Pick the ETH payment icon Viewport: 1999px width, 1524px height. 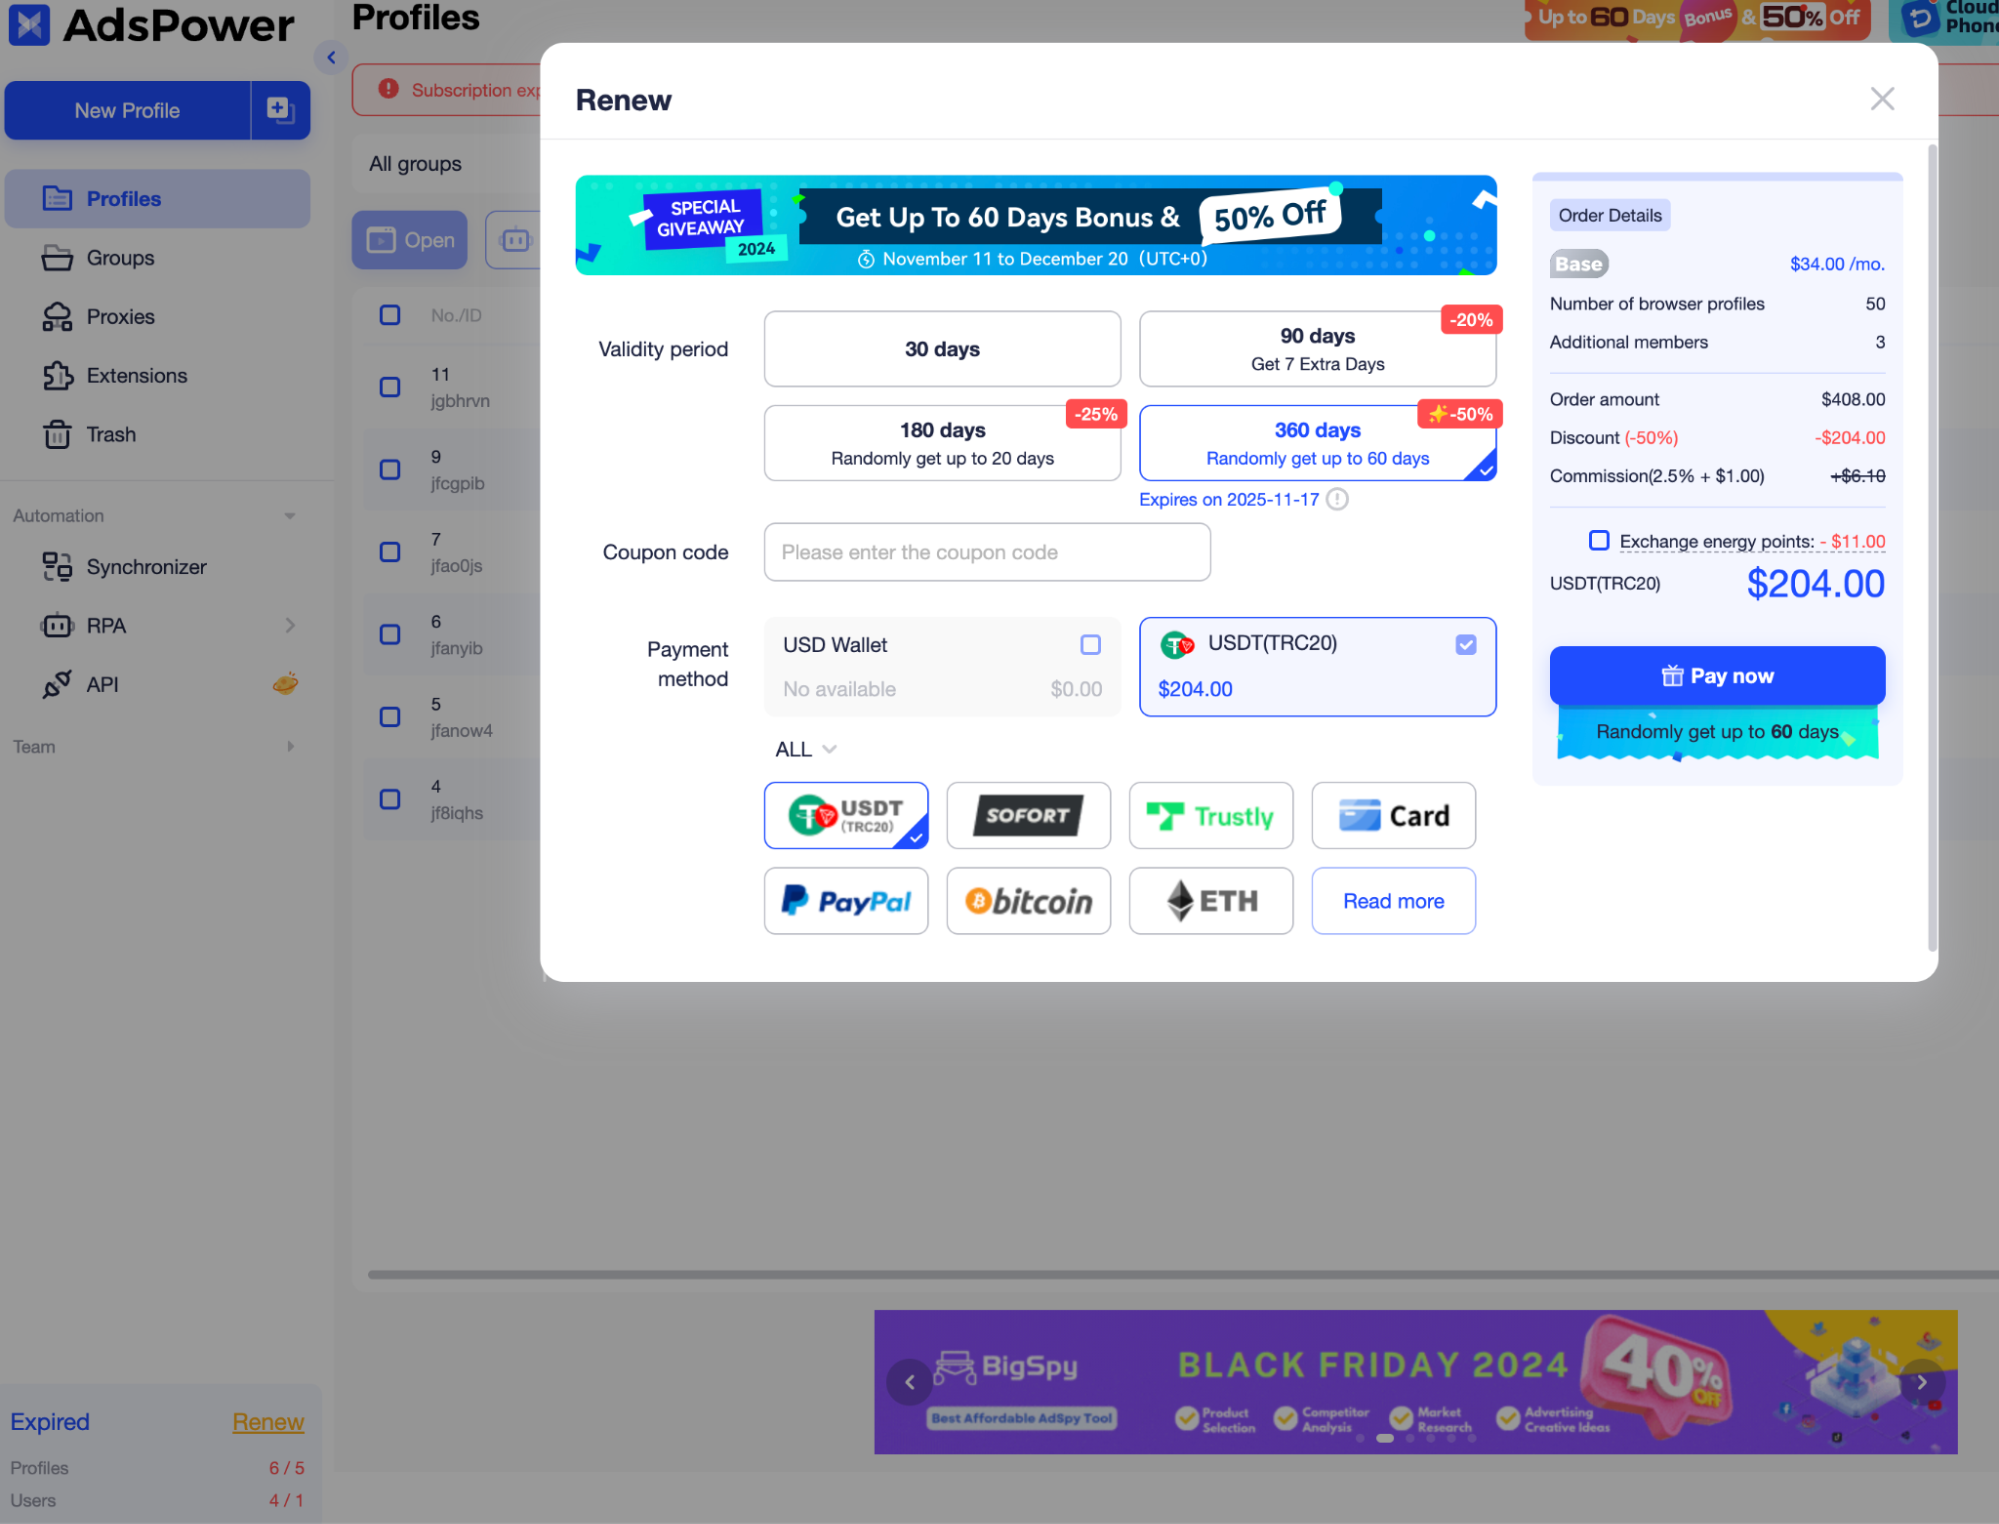coord(1210,901)
